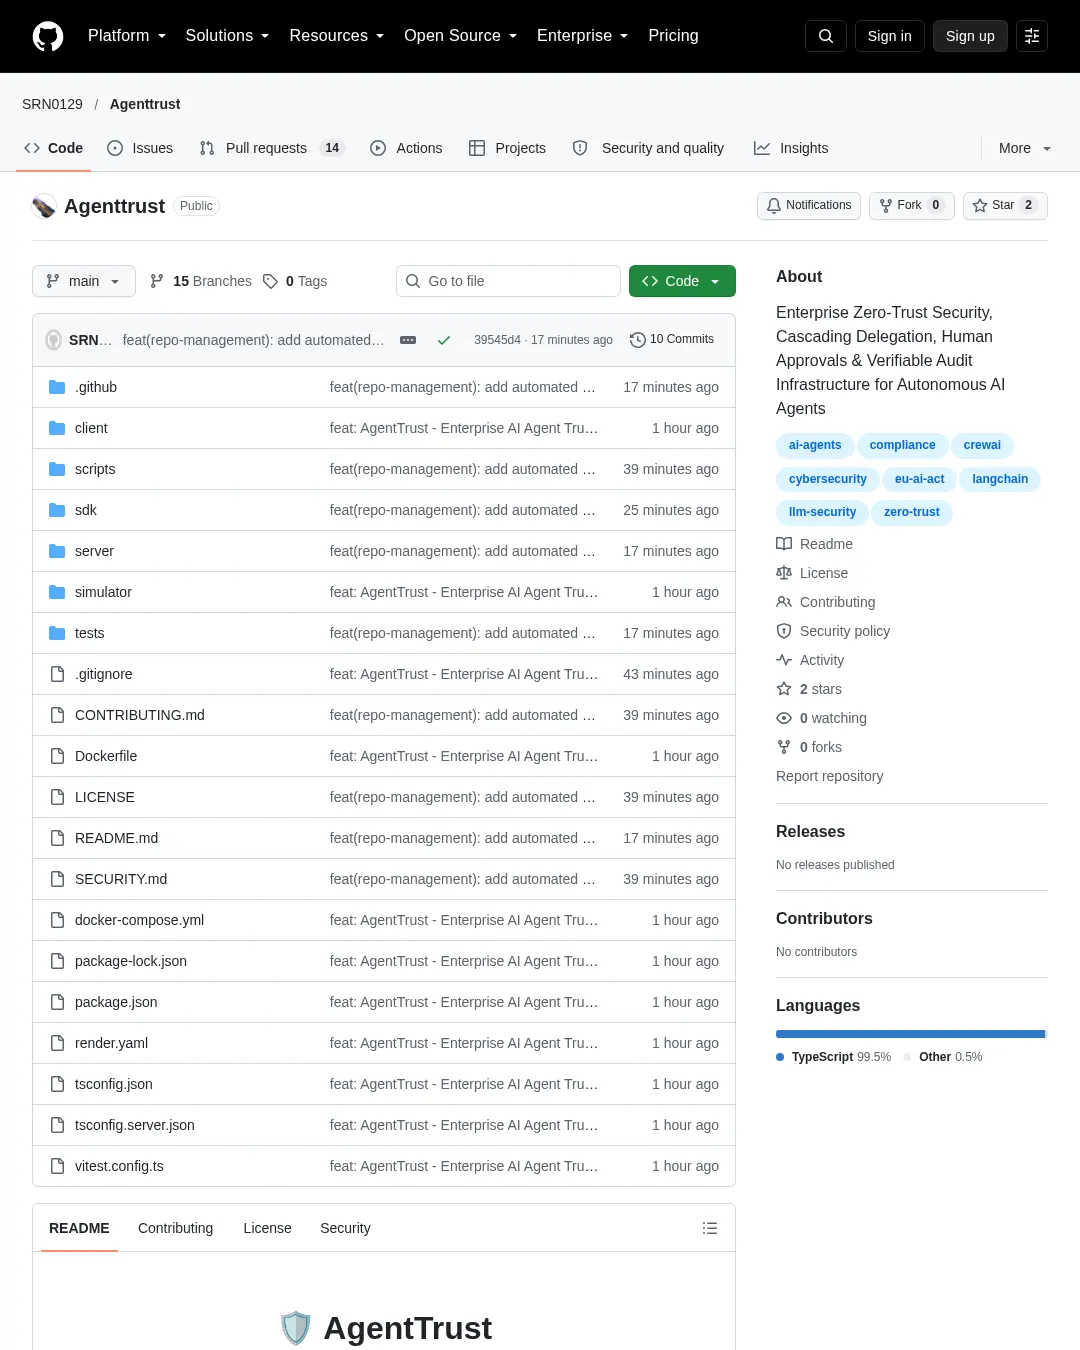This screenshot has width=1080, height=1350.
Task: Click the 2 stars star icon
Action: [784, 689]
